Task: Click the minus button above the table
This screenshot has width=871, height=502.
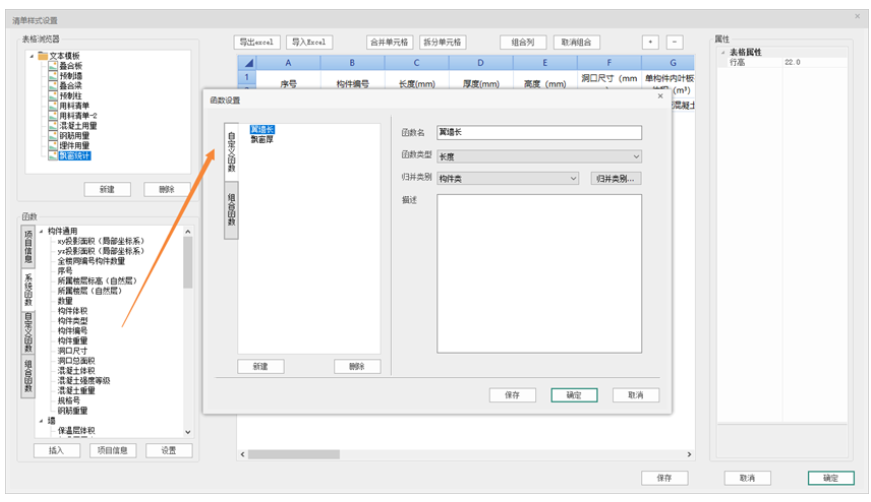Action: tap(674, 42)
